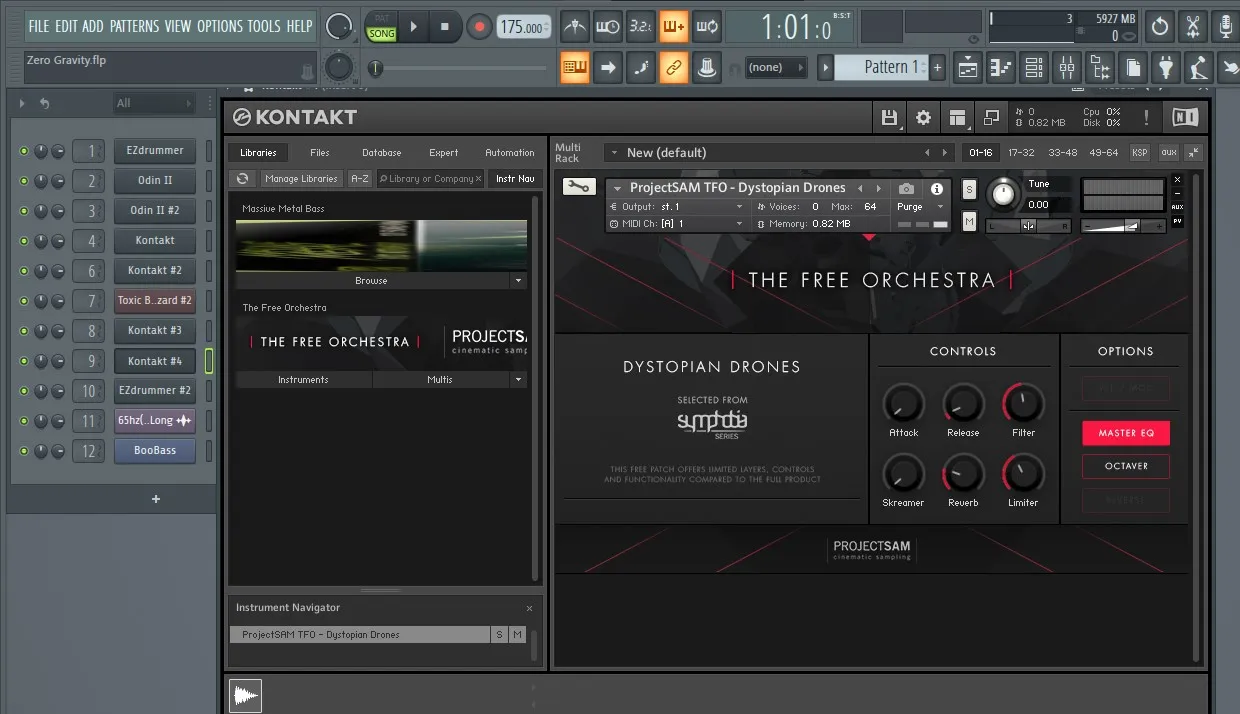Image resolution: width=1240 pixels, height=714 pixels.
Task: Click the Reverb knob
Action: tap(963, 473)
